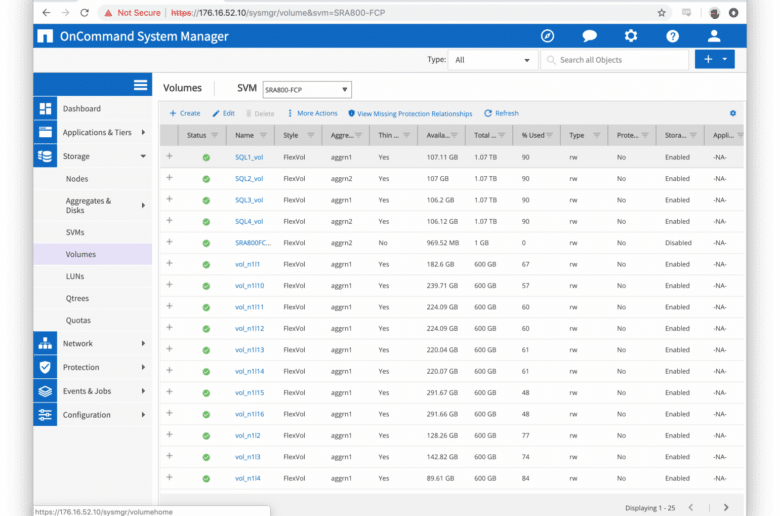Click the Create button

185,113
